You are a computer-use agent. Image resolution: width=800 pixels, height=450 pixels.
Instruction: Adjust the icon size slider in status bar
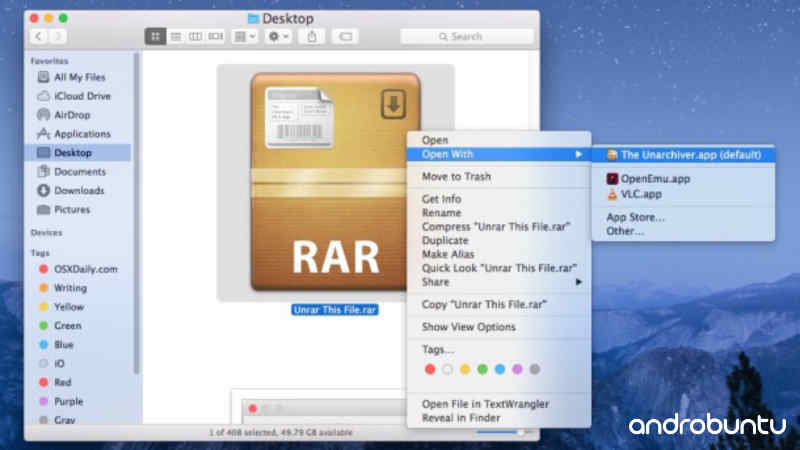[x=502, y=433]
